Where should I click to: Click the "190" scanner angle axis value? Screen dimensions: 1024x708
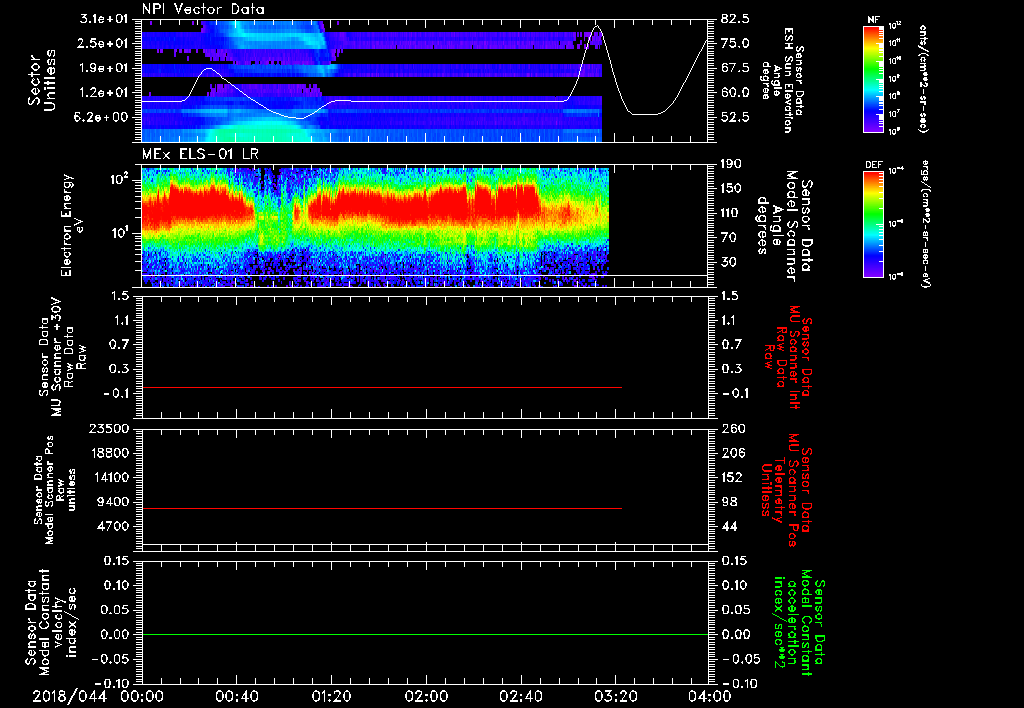[733, 164]
